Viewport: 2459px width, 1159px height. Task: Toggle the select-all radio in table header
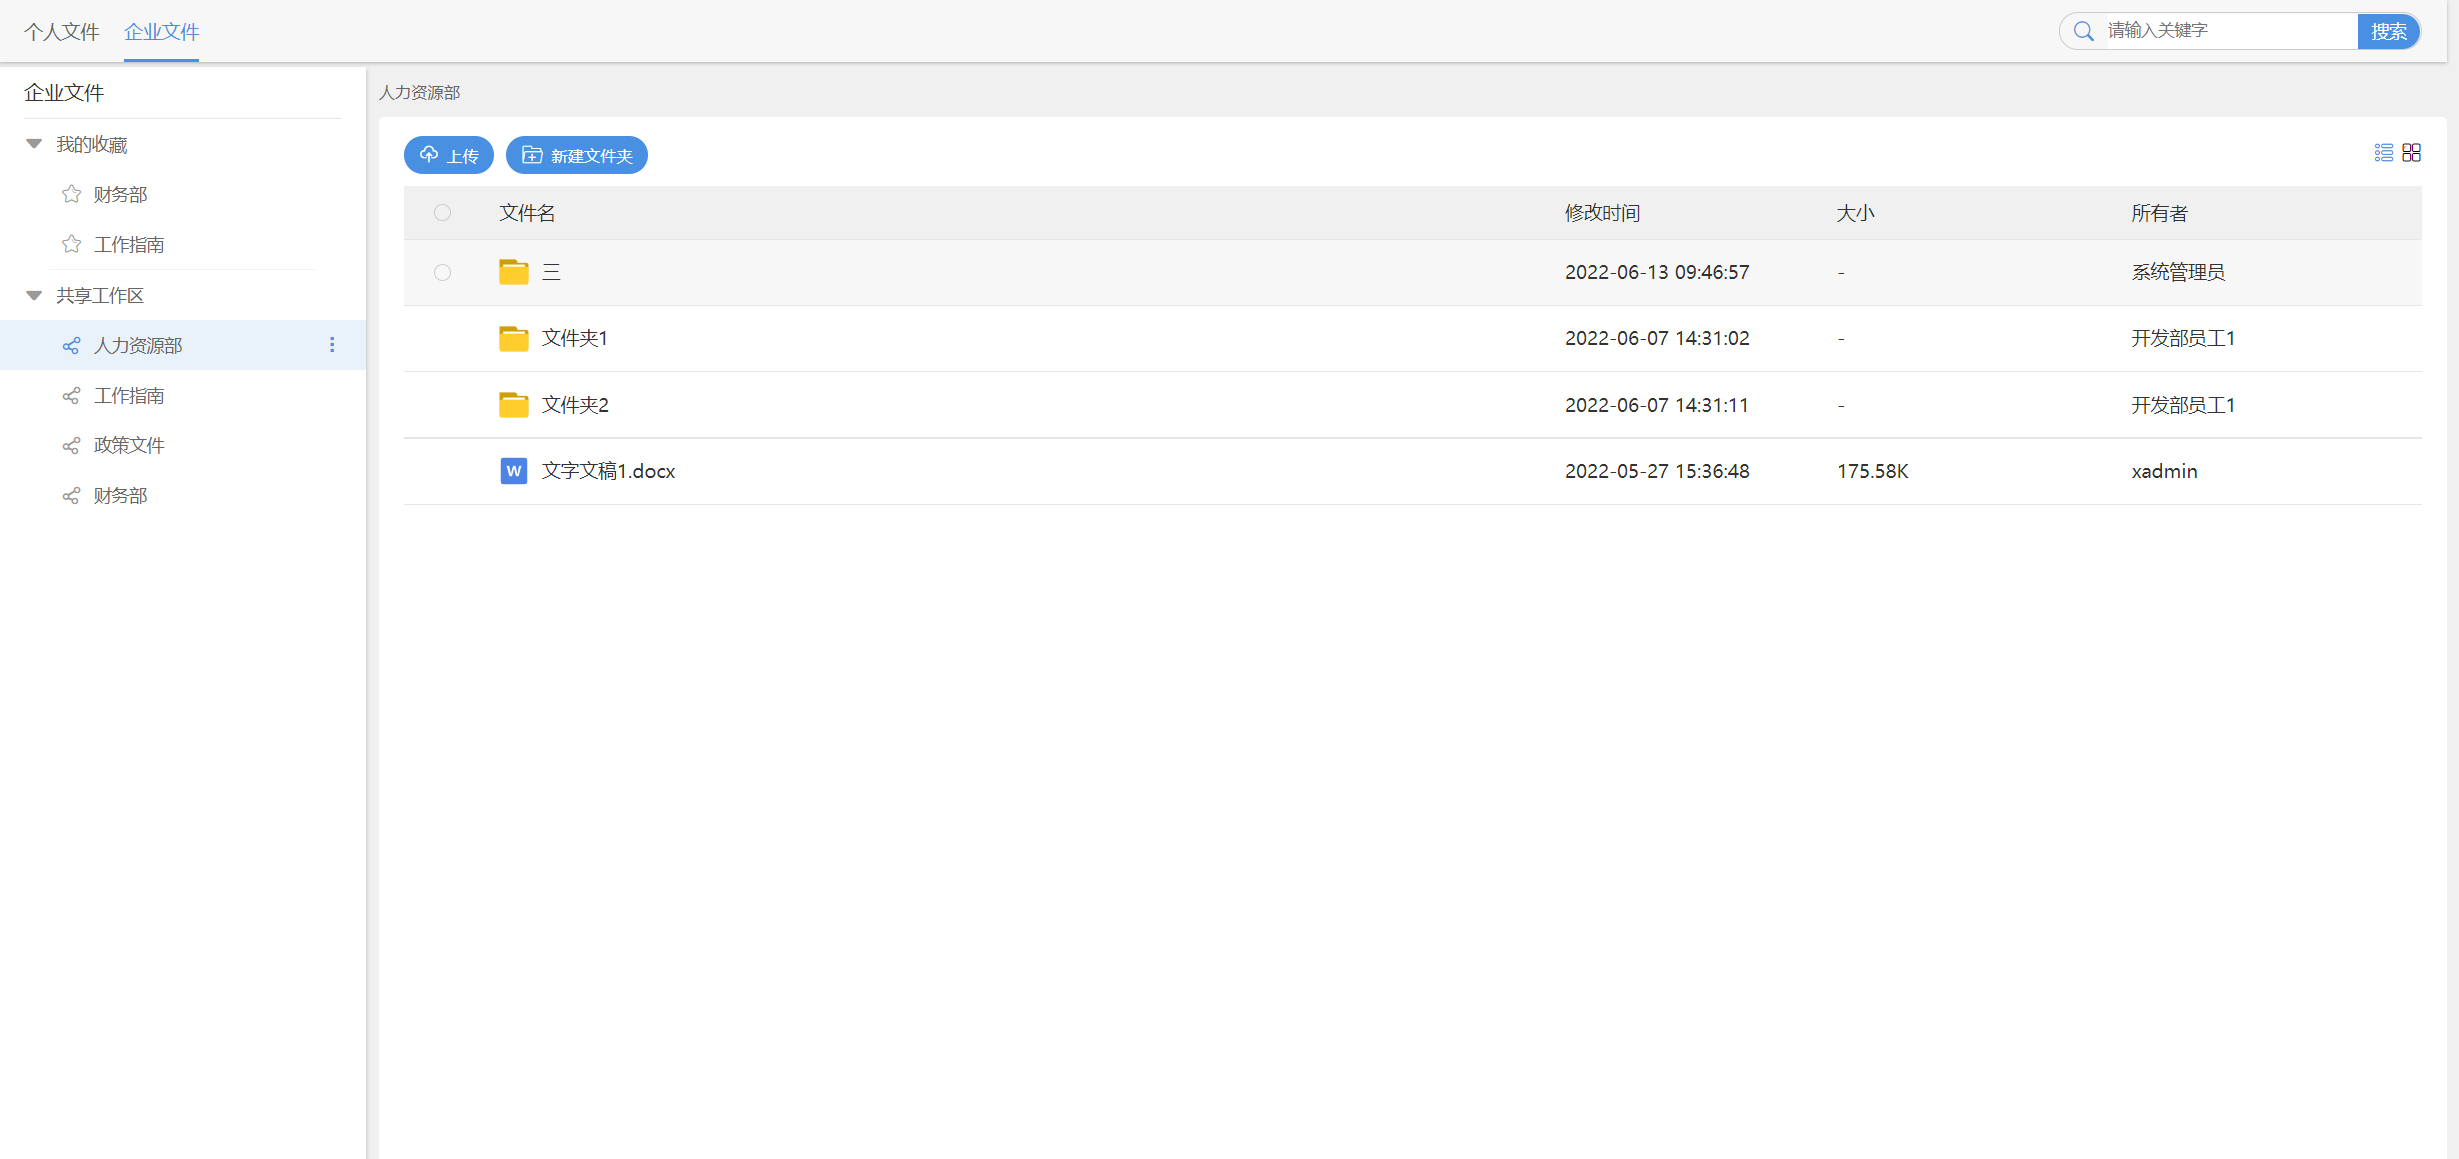(x=442, y=213)
